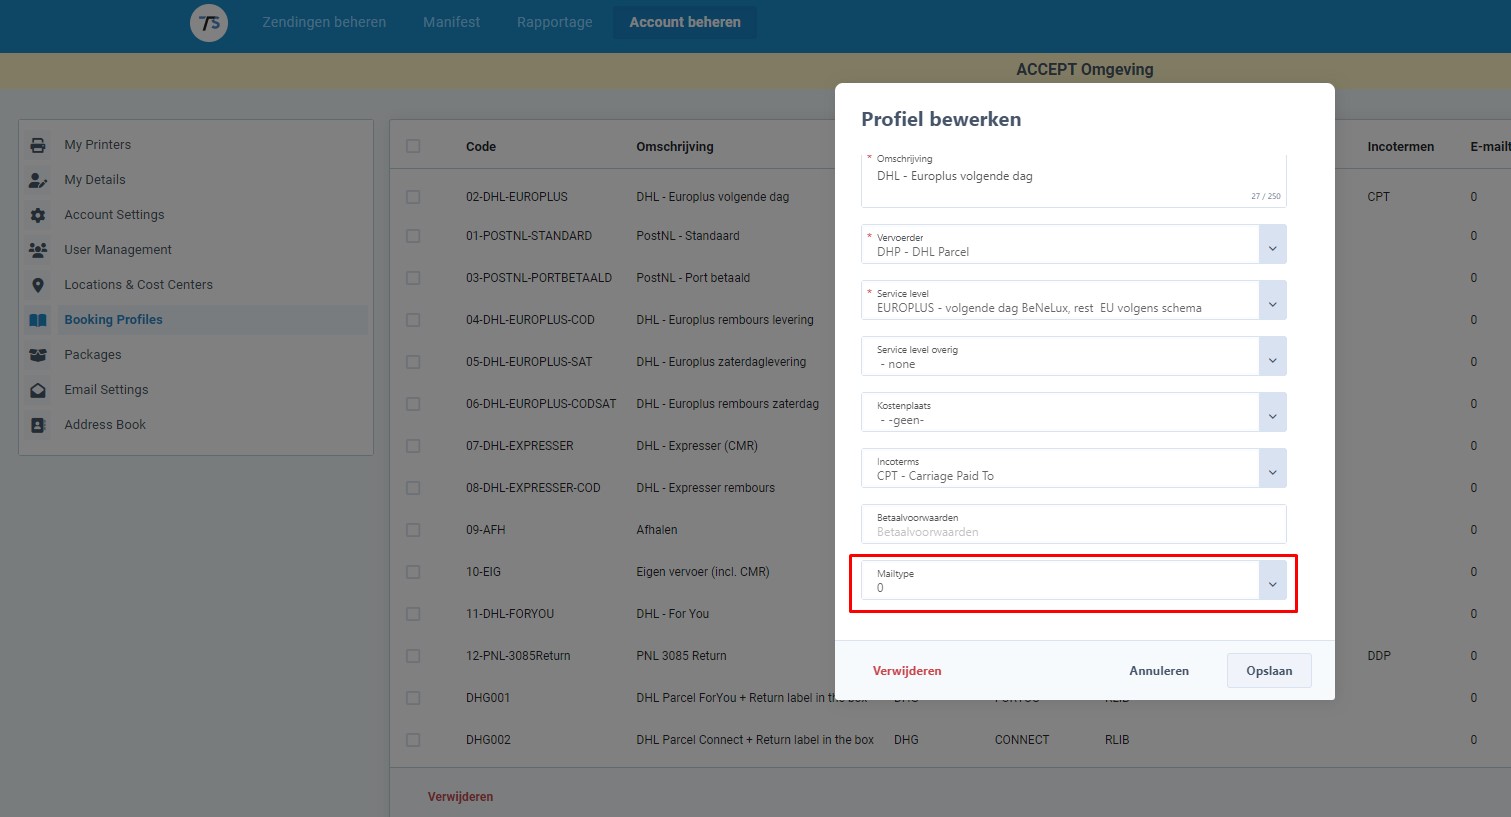
Task: Click the map pin icon for Locations
Action: pyautogui.click(x=38, y=285)
